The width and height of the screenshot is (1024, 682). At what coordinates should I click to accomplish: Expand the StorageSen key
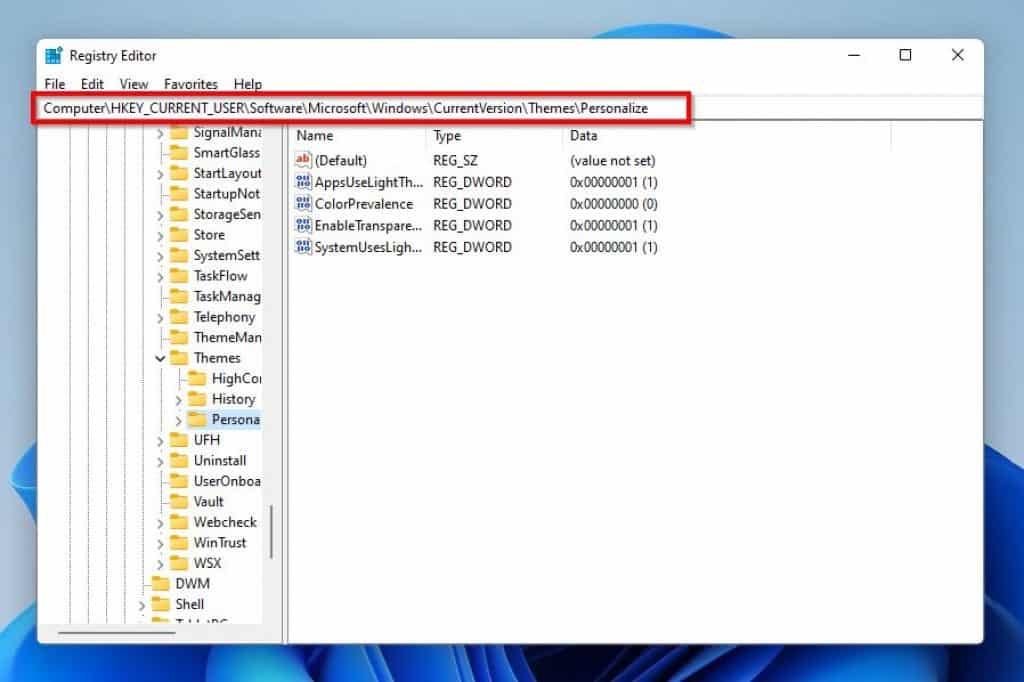(x=160, y=216)
